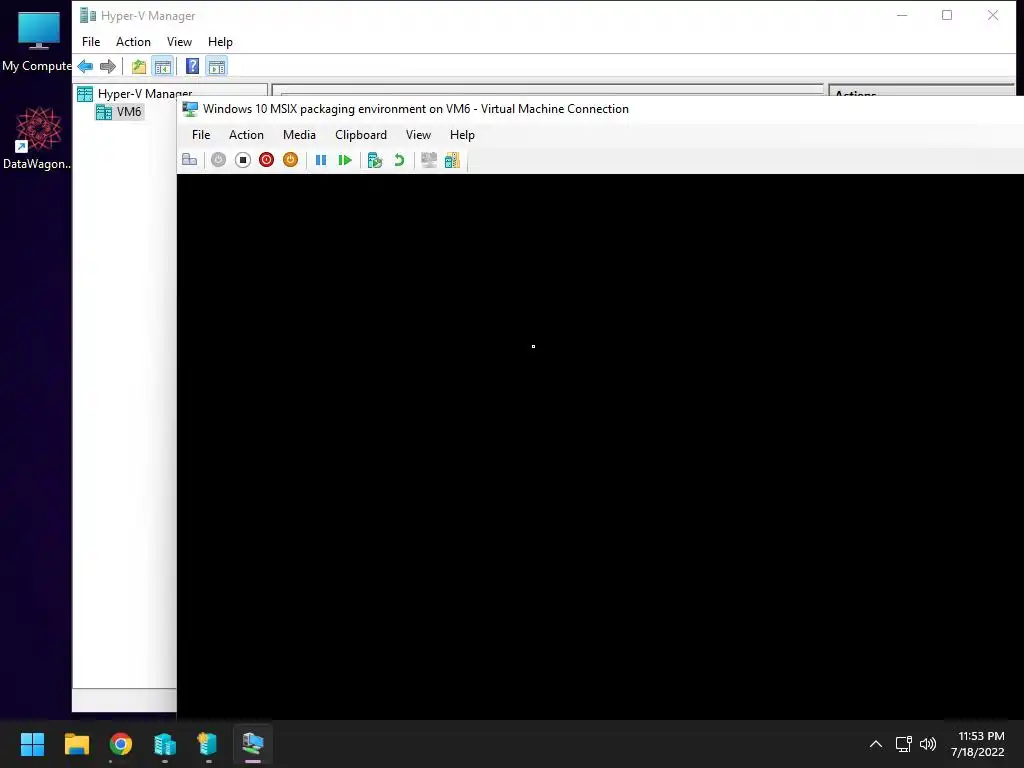This screenshot has width=1024, height=768.
Task: Close the Hyper-V Manager window
Action: point(993,15)
